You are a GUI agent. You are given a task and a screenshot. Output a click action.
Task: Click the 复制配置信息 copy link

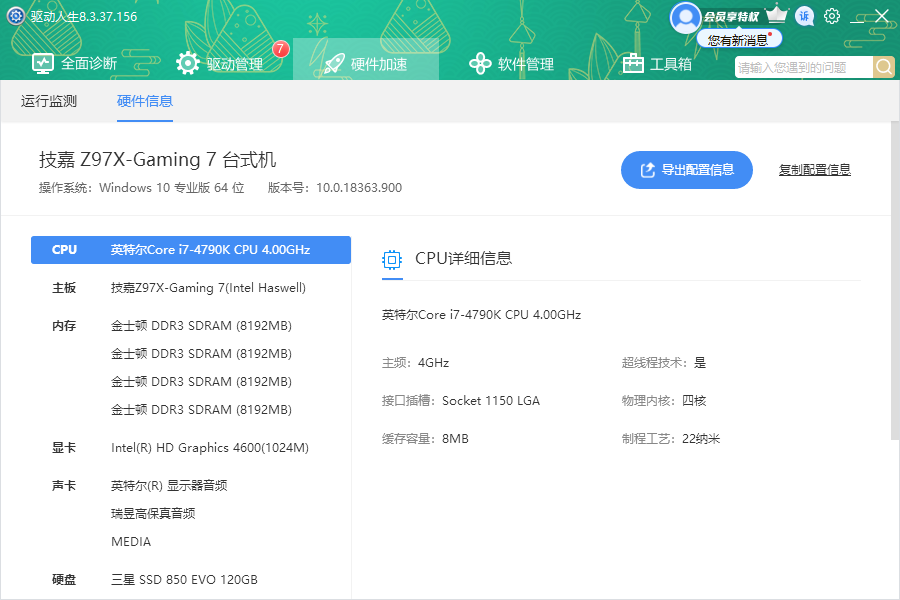pyautogui.click(x=814, y=170)
